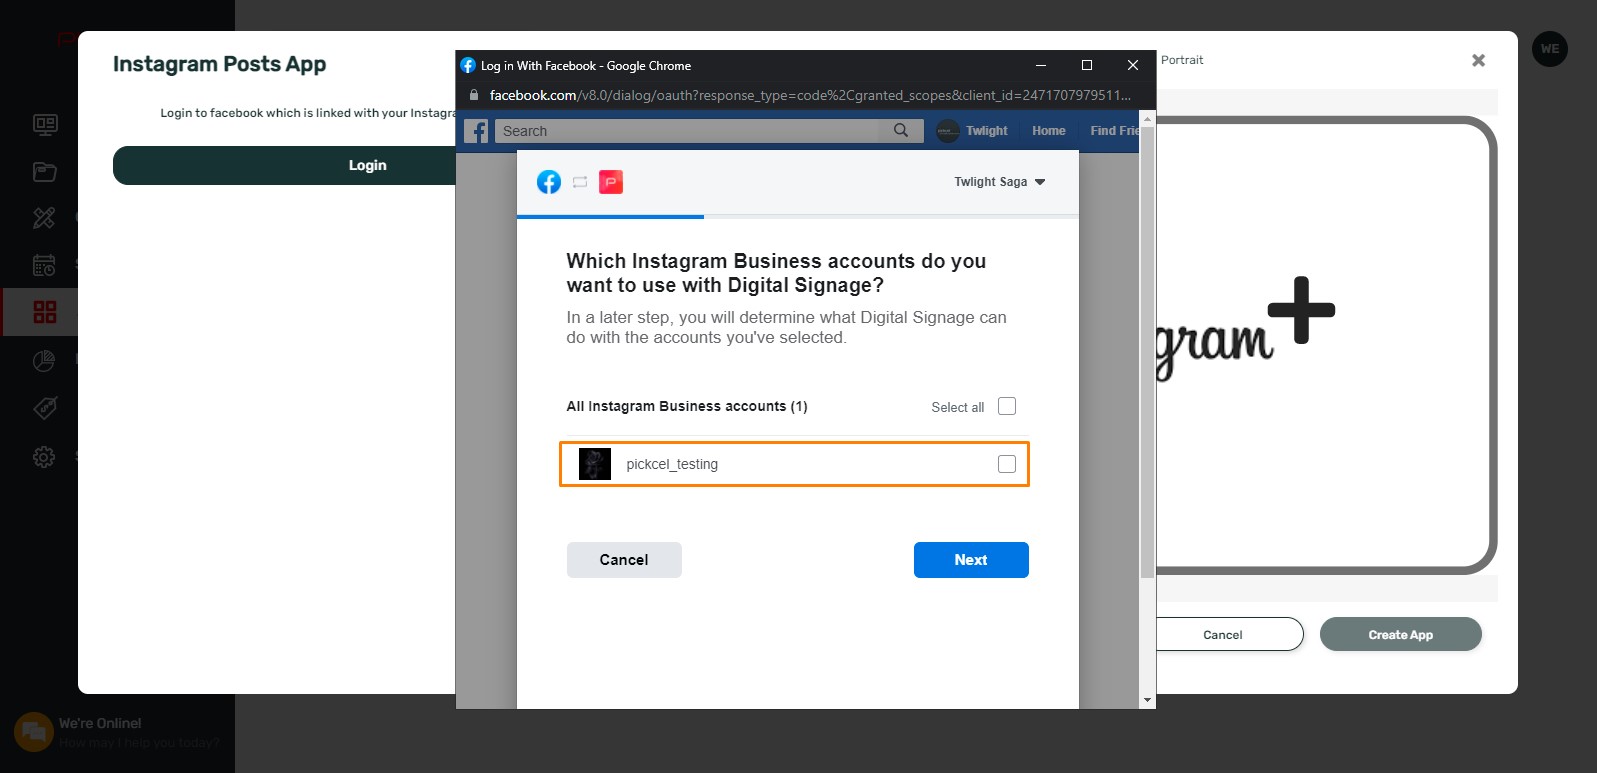
Task: Open the reports pie chart icon in the sidebar
Action: (45, 360)
